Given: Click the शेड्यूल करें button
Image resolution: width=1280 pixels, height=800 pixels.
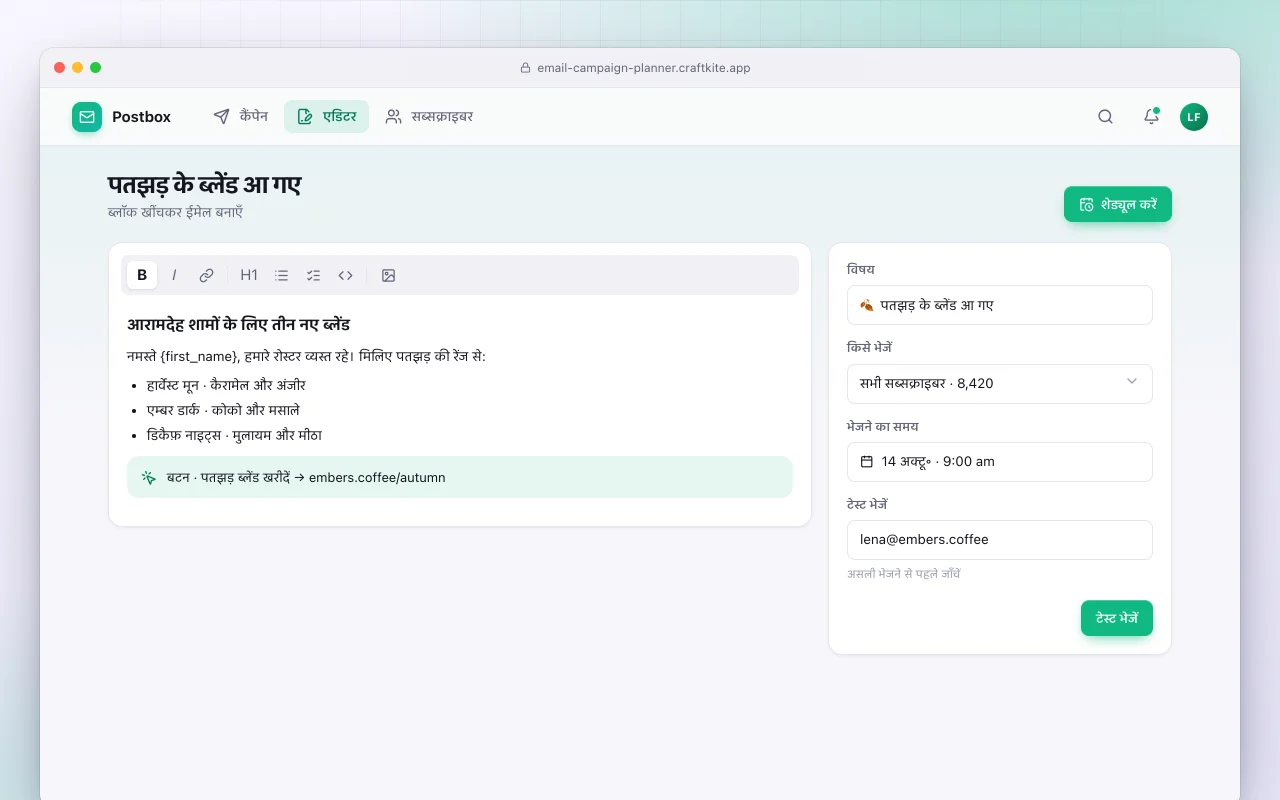Looking at the screenshot, I should point(1118,204).
